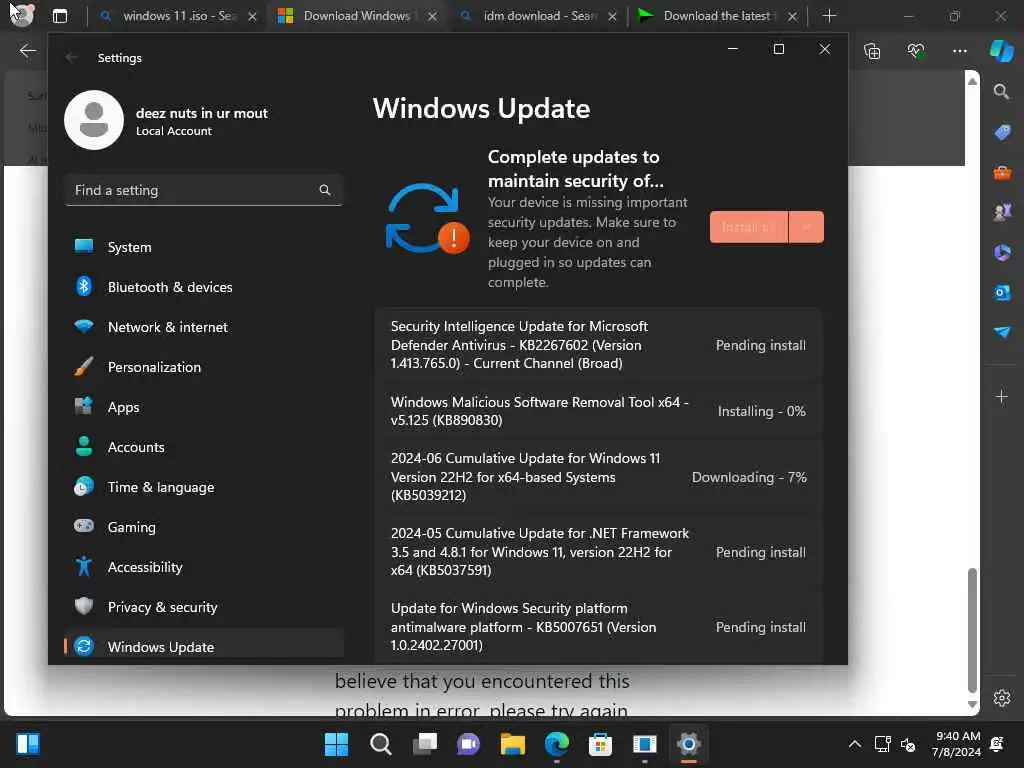Click the Windows Update sync status icon
The height and width of the screenshot is (768, 1024).
pyautogui.click(x=426, y=218)
